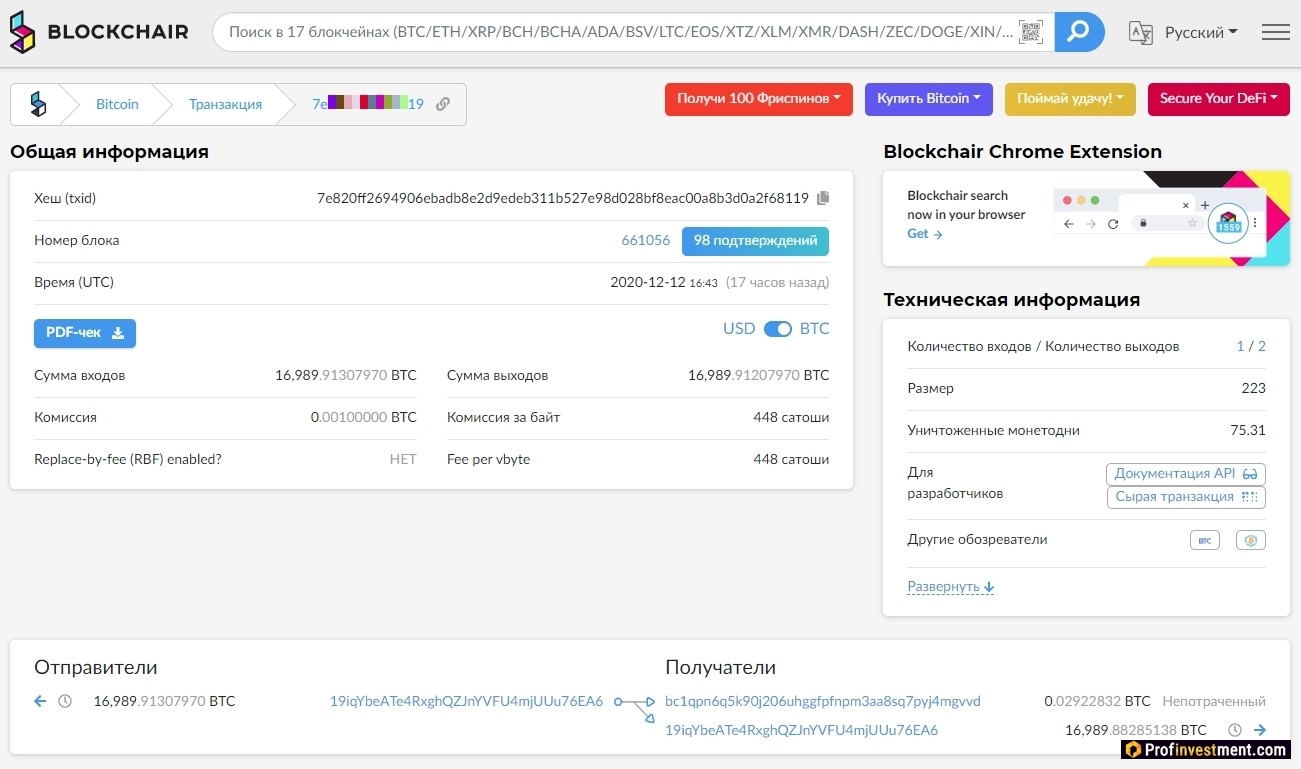Open recipient address 19iqYbeATe4RxghQZJnYVFU4mjUUu76EA6

[x=802, y=730]
